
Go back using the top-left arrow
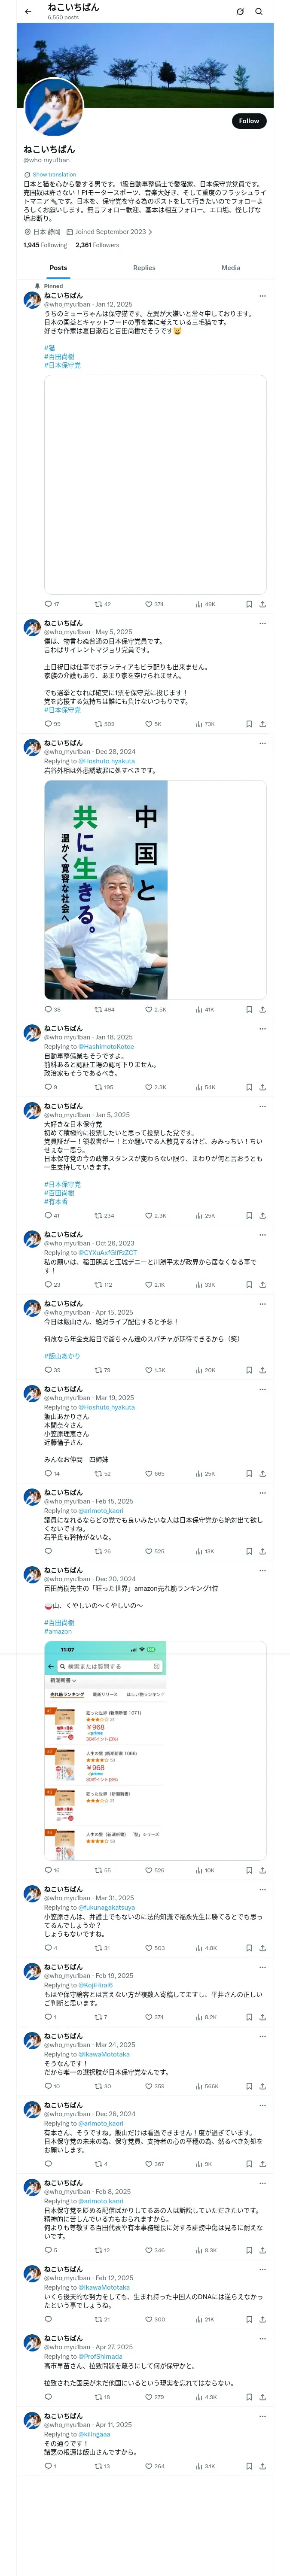[28, 12]
